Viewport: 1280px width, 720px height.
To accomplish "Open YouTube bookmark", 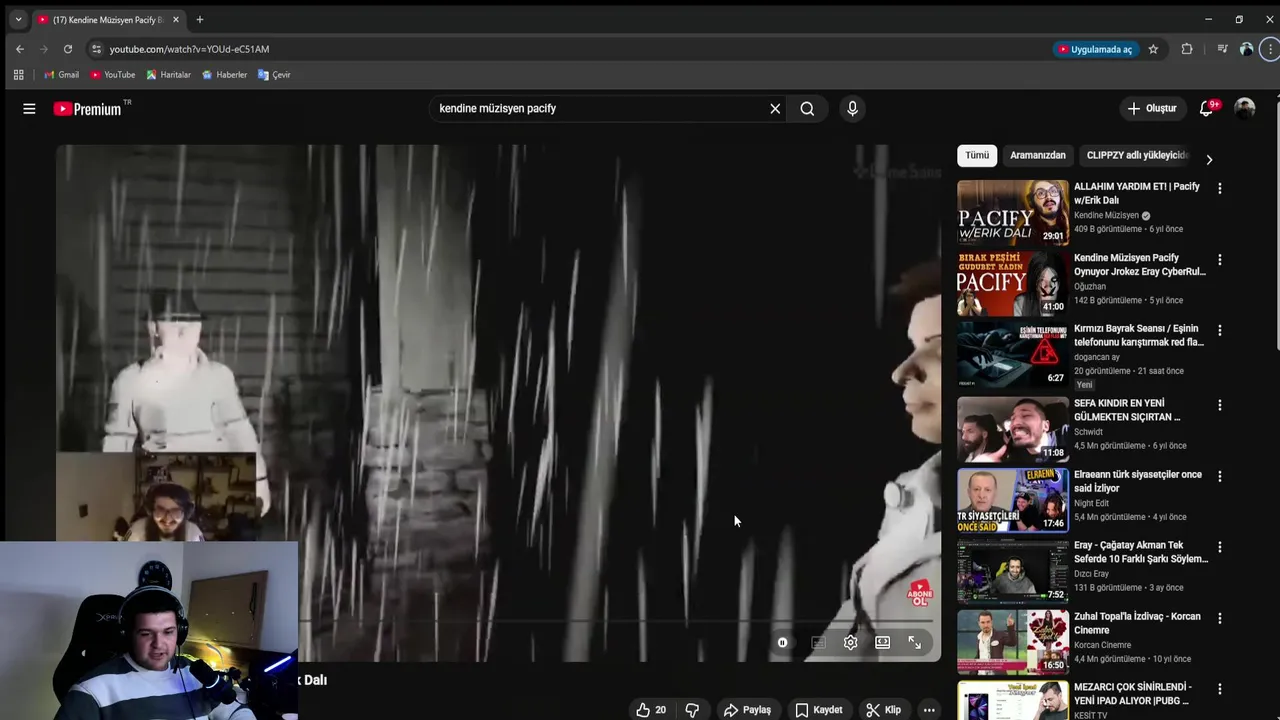I will [x=113, y=75].
